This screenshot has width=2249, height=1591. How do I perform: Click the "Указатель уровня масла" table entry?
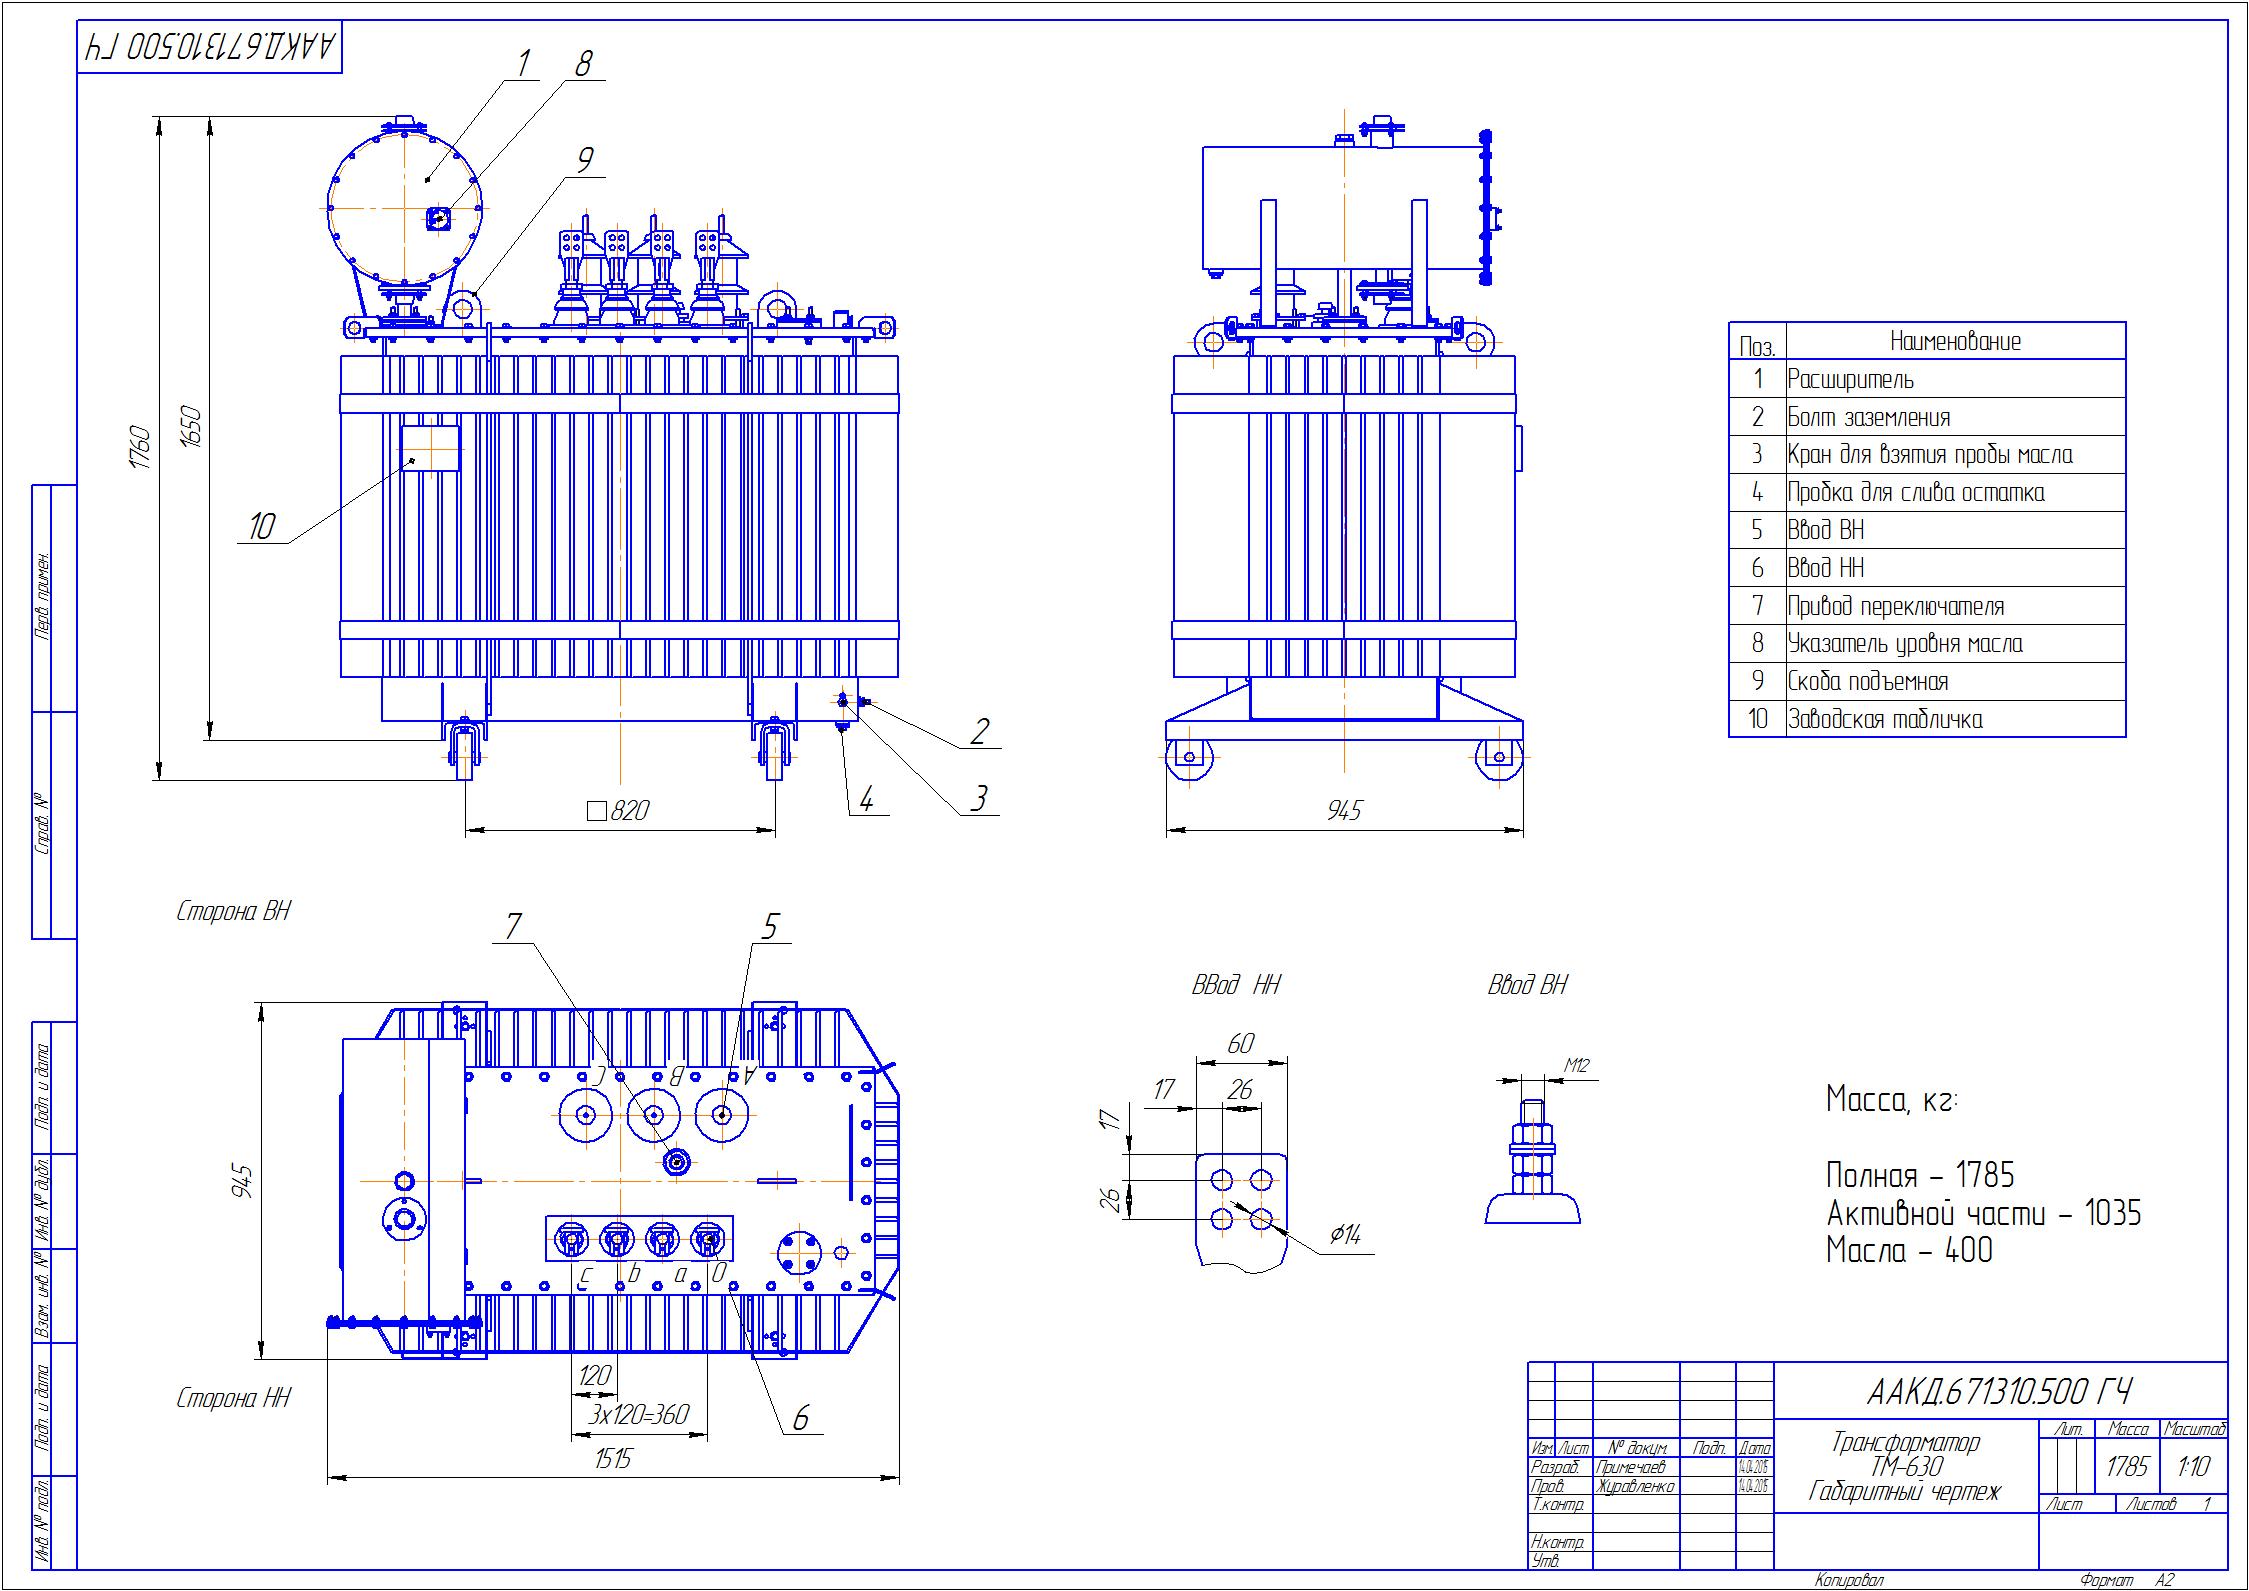(x=1927, y=644)
